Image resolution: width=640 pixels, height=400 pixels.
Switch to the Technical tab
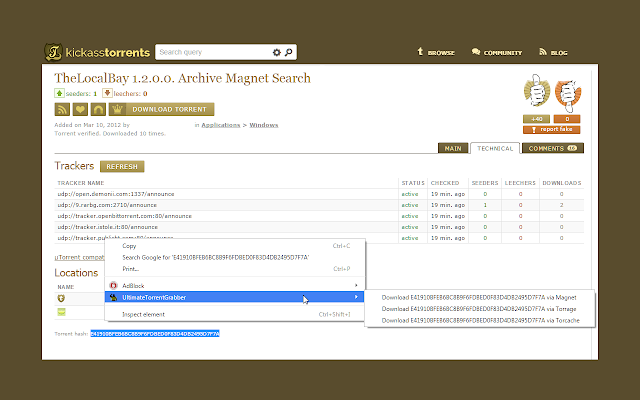click(x=495, y=148)
